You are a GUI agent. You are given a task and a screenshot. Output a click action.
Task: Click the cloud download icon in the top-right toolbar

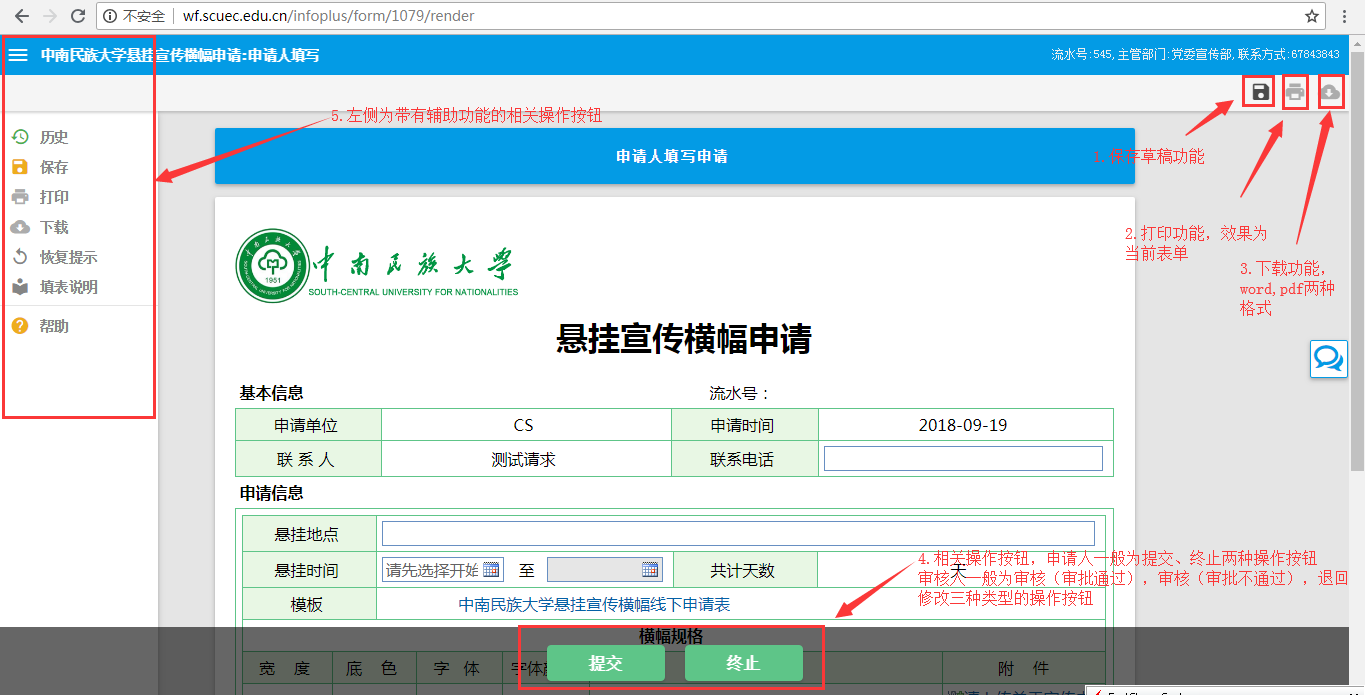coord(1330,93)
